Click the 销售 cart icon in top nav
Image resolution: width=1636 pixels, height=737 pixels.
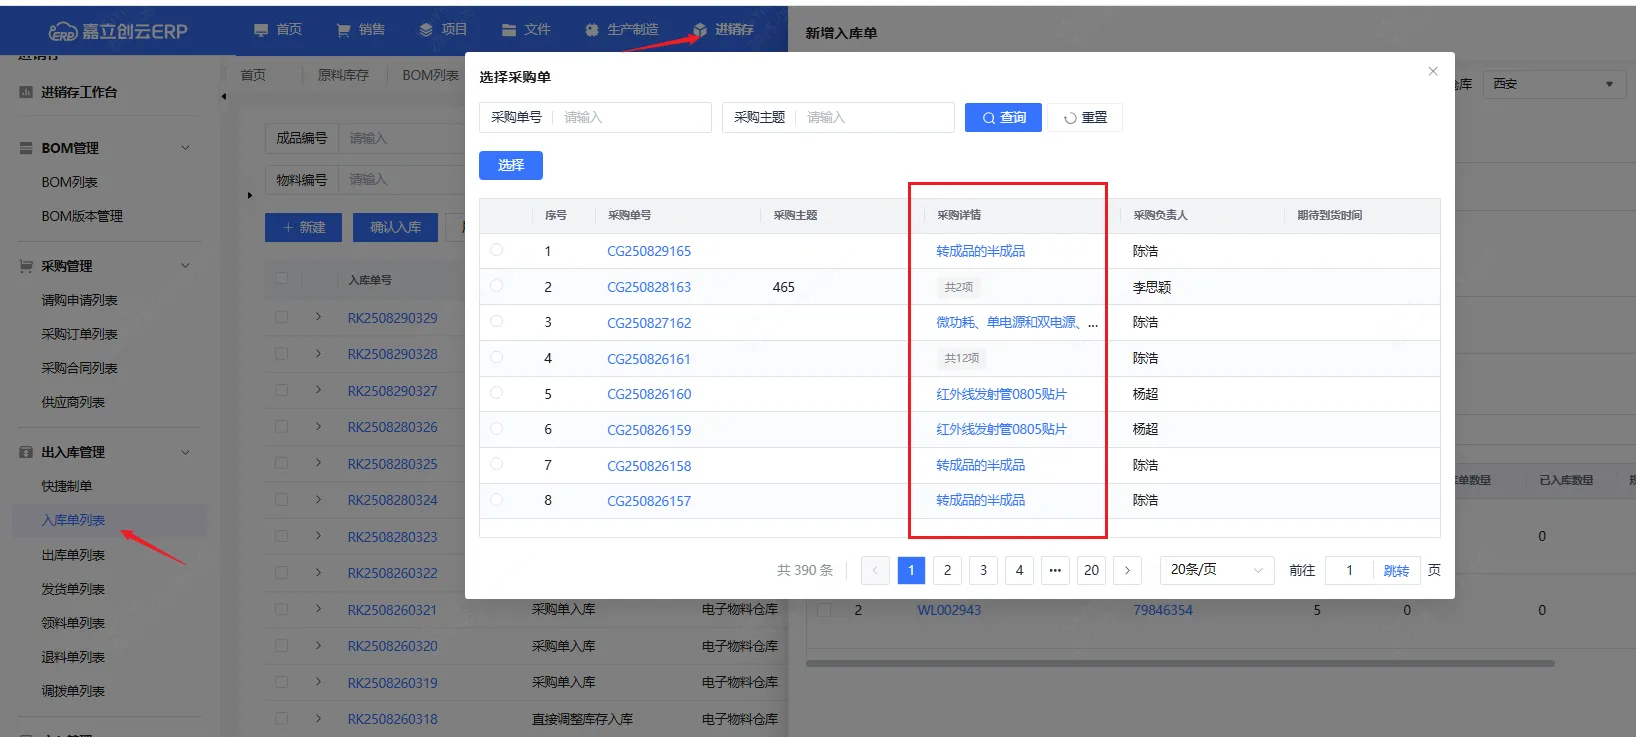tap(344, 30)
